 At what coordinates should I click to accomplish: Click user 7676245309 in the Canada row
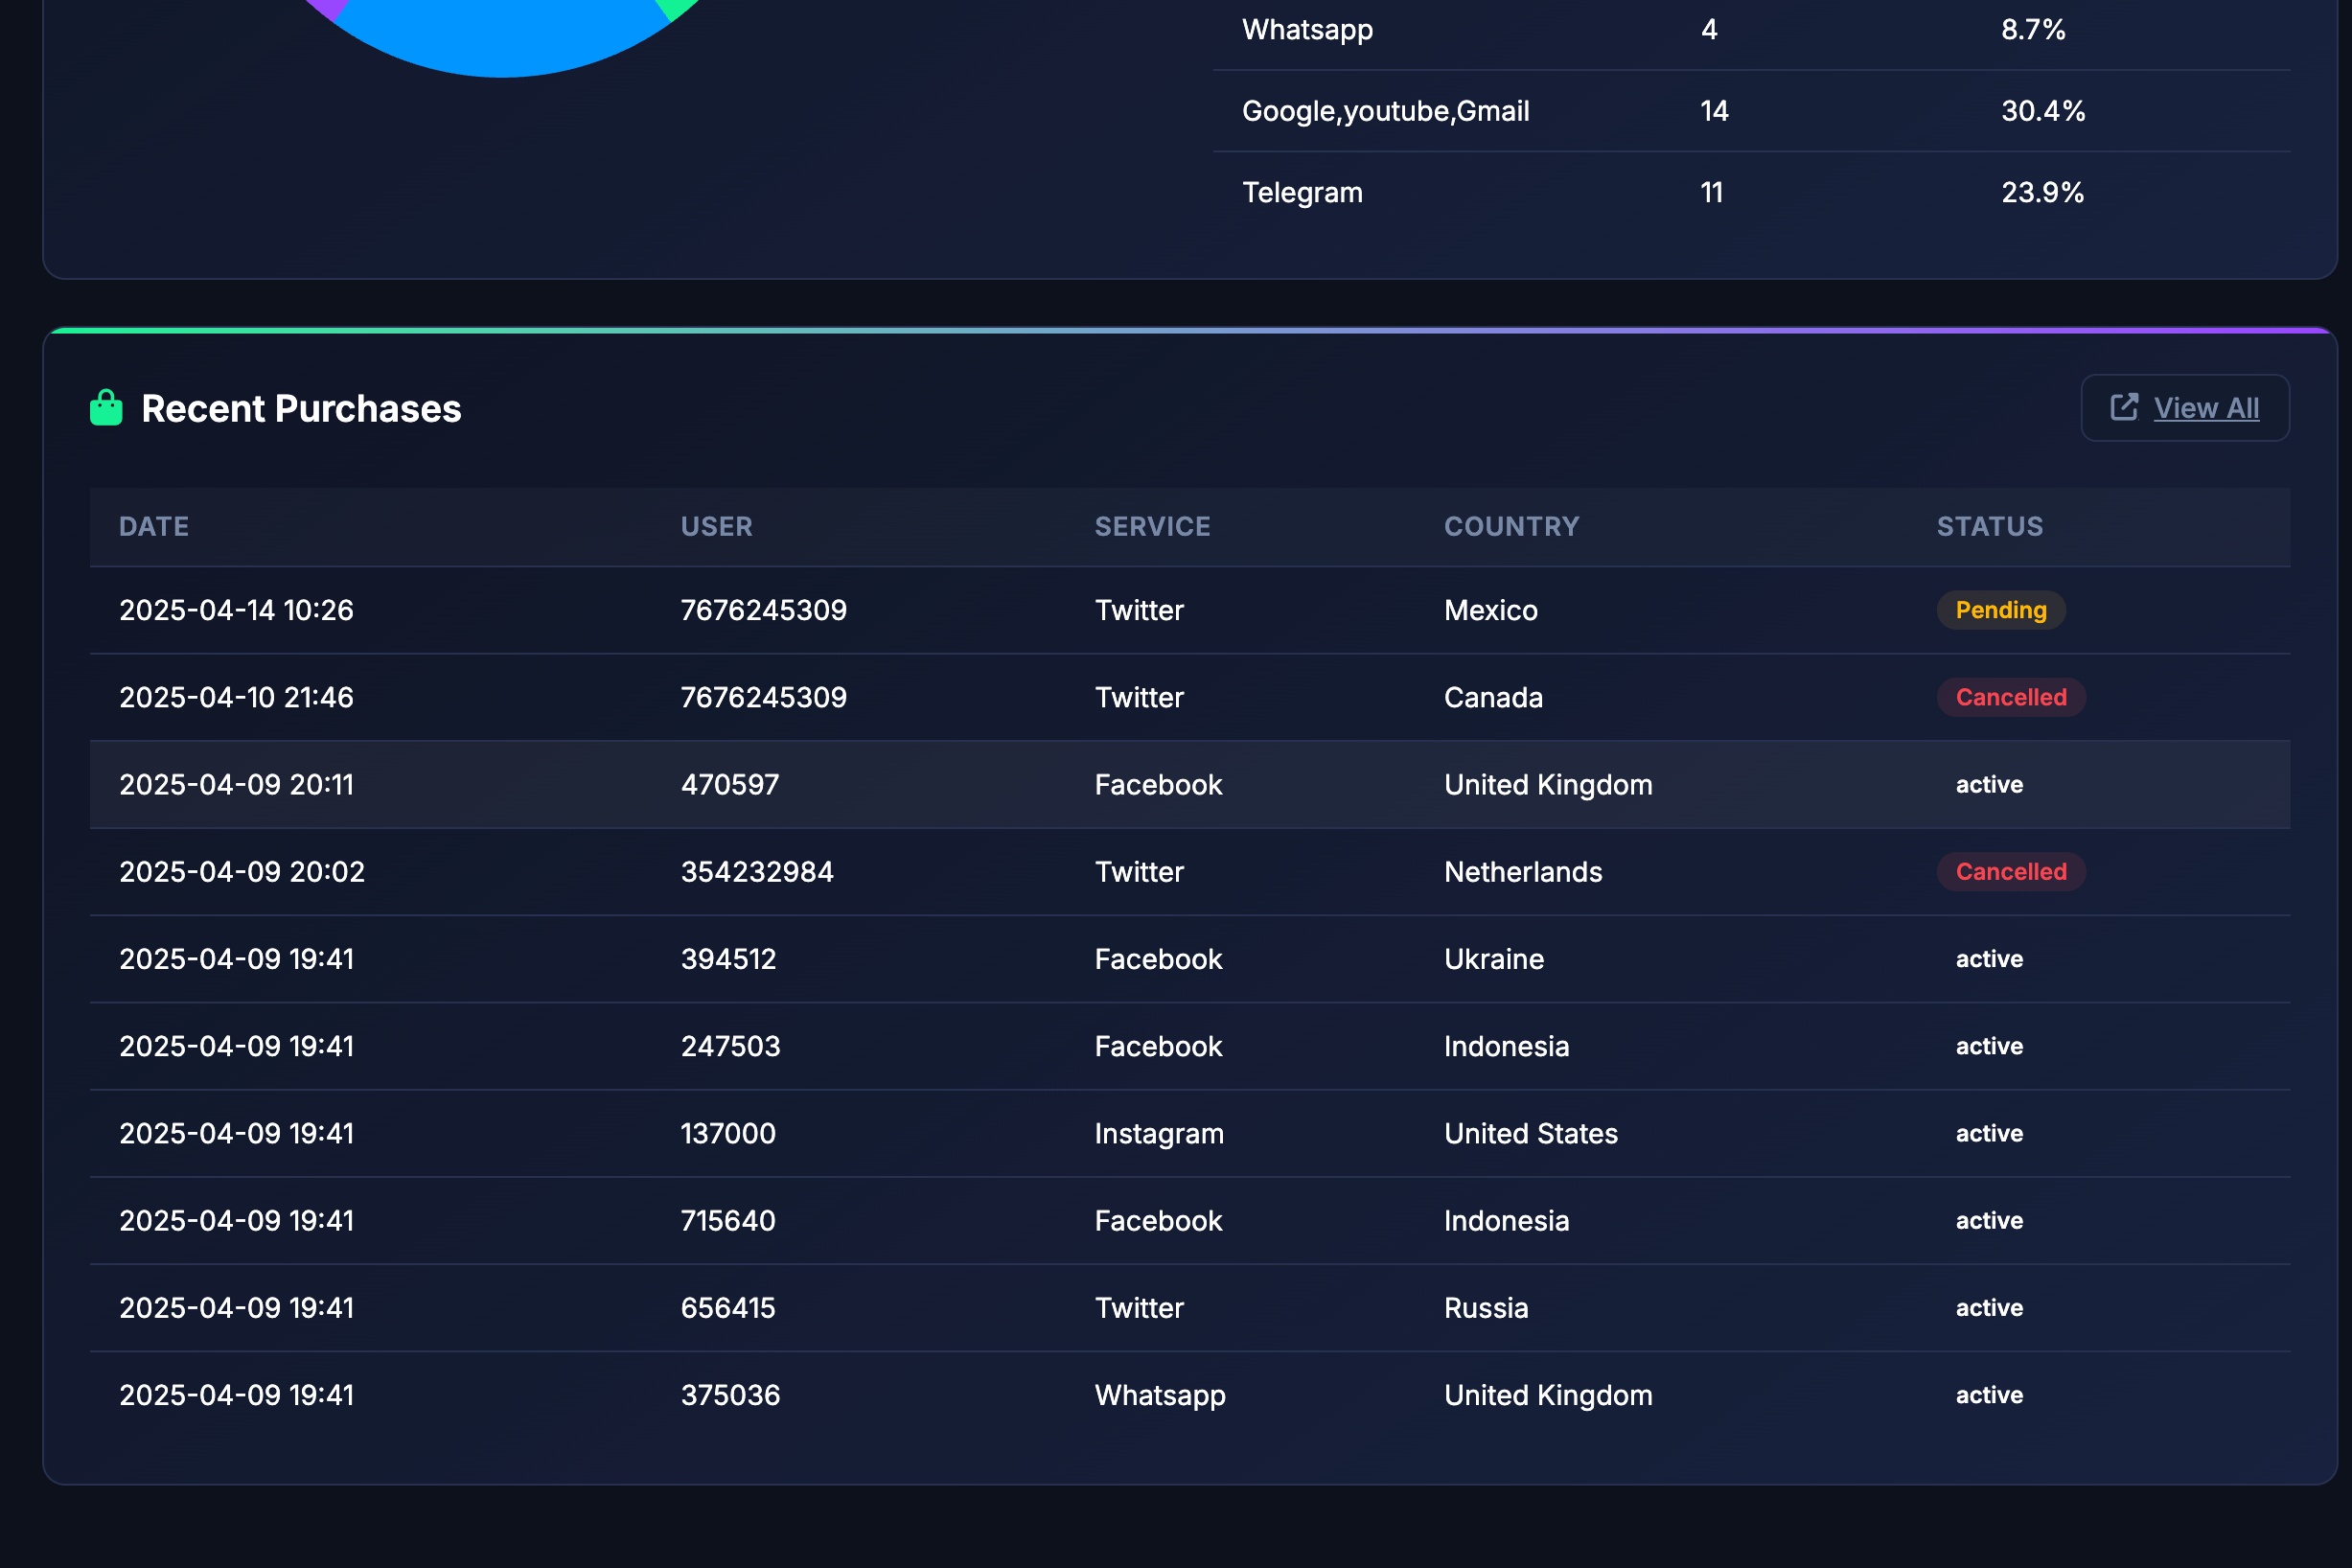point(763,697)
